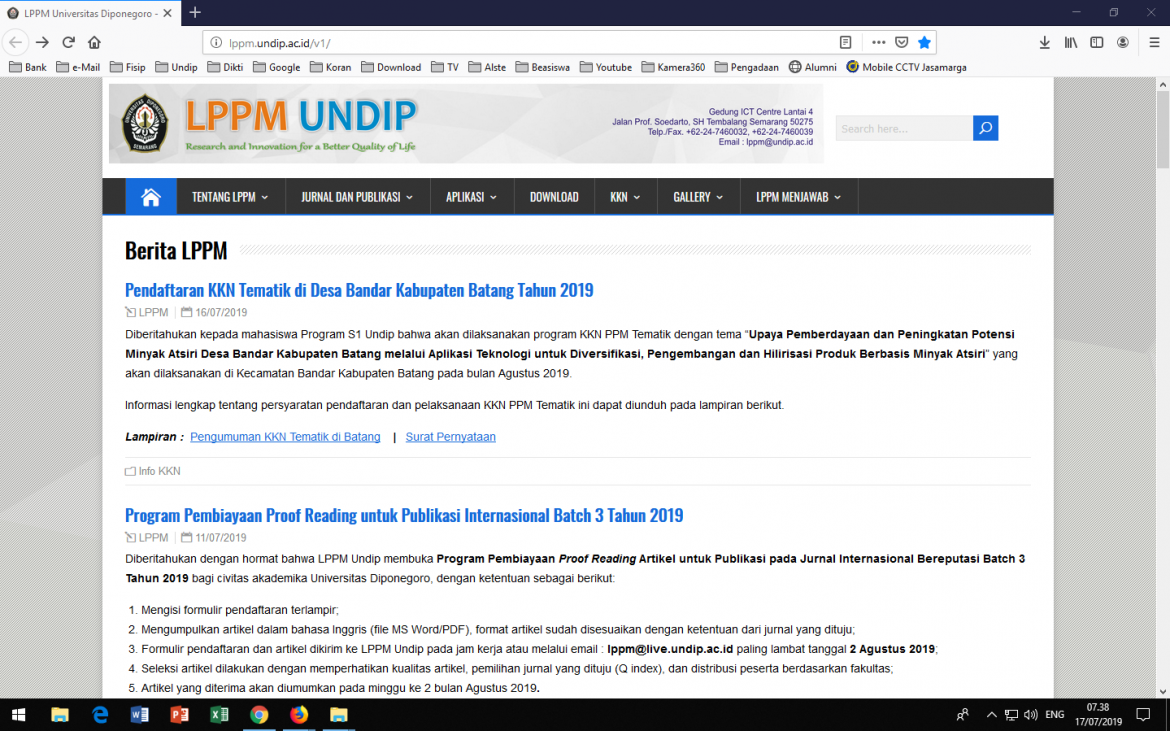Select the DOWNLOAD menu item
Screen dimensions: 1170x731
coord(554,196)
